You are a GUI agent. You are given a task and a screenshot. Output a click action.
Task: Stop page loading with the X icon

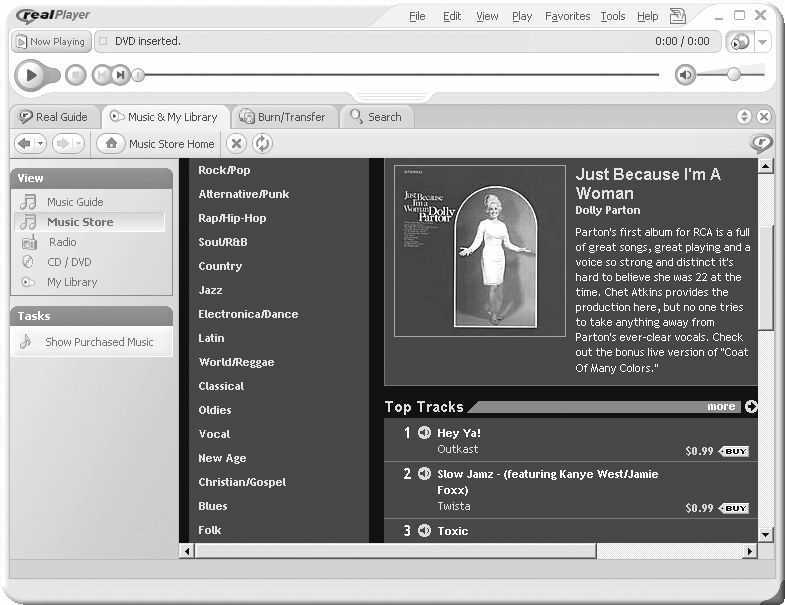tap(236, 144)
